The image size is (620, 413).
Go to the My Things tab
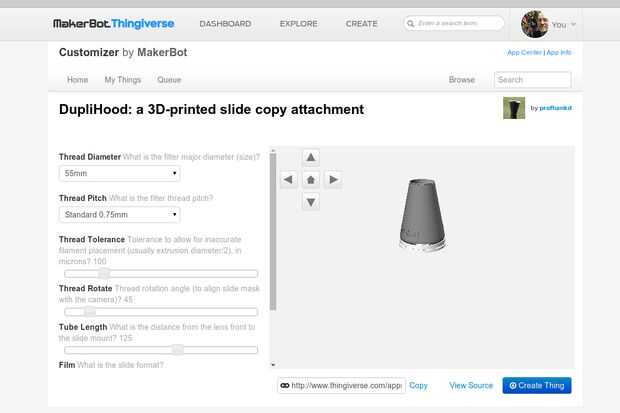(x=123, y=80)
